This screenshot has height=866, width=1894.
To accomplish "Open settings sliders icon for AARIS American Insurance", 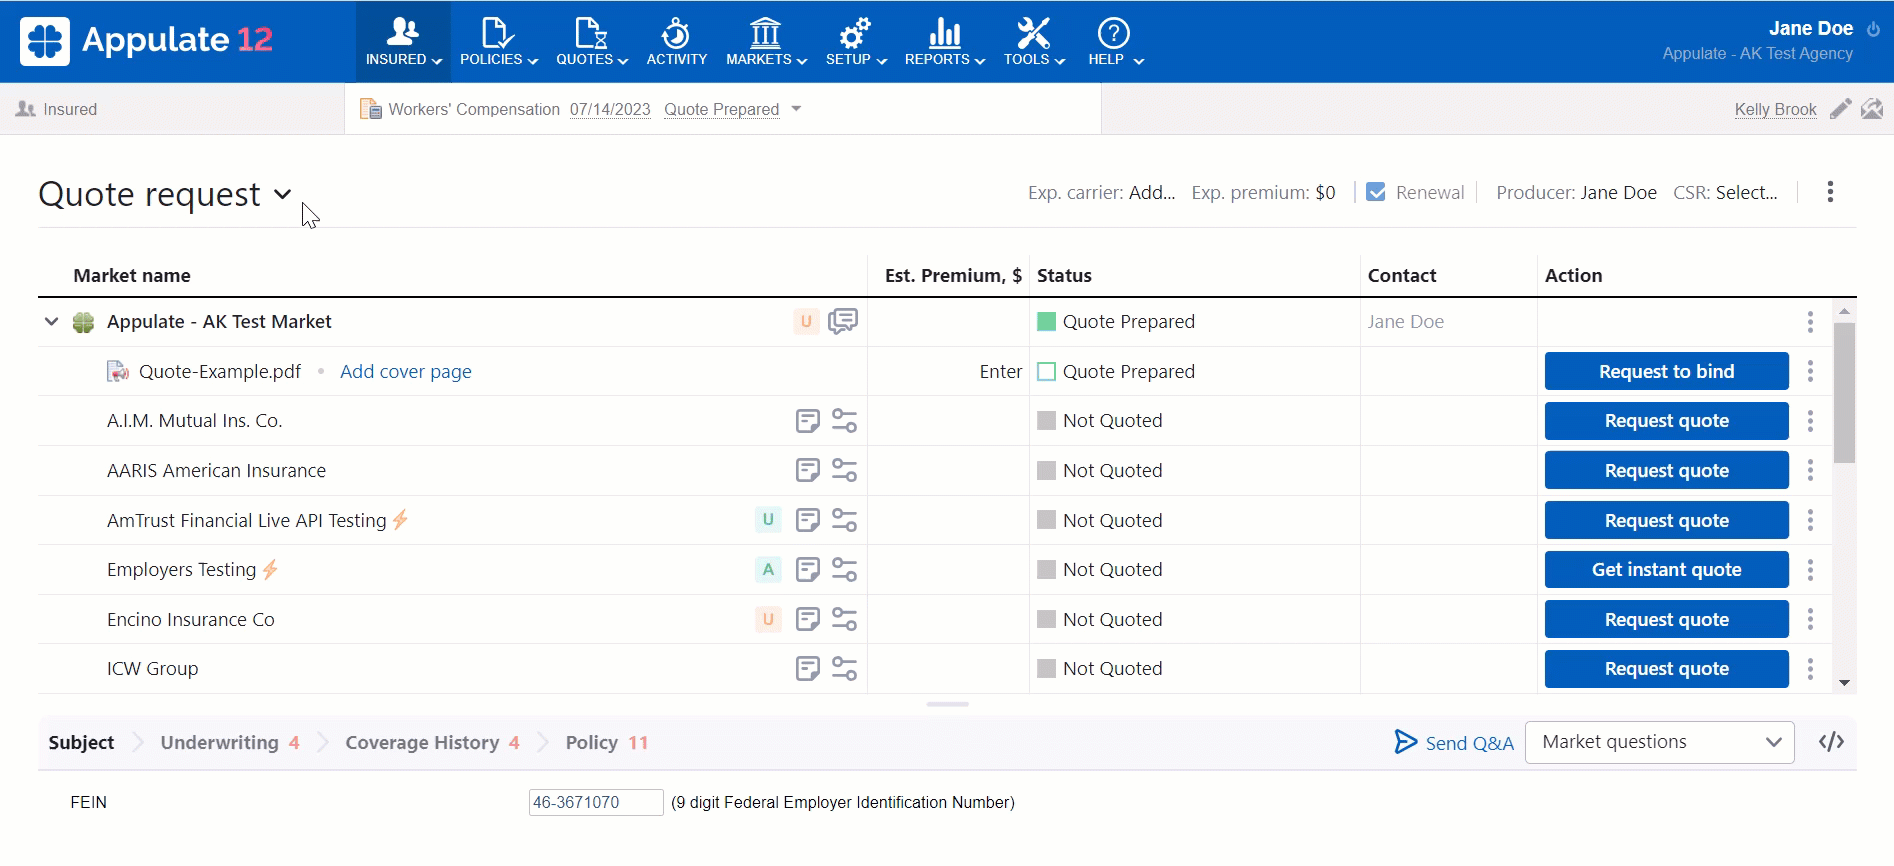I will click(845, 470).
